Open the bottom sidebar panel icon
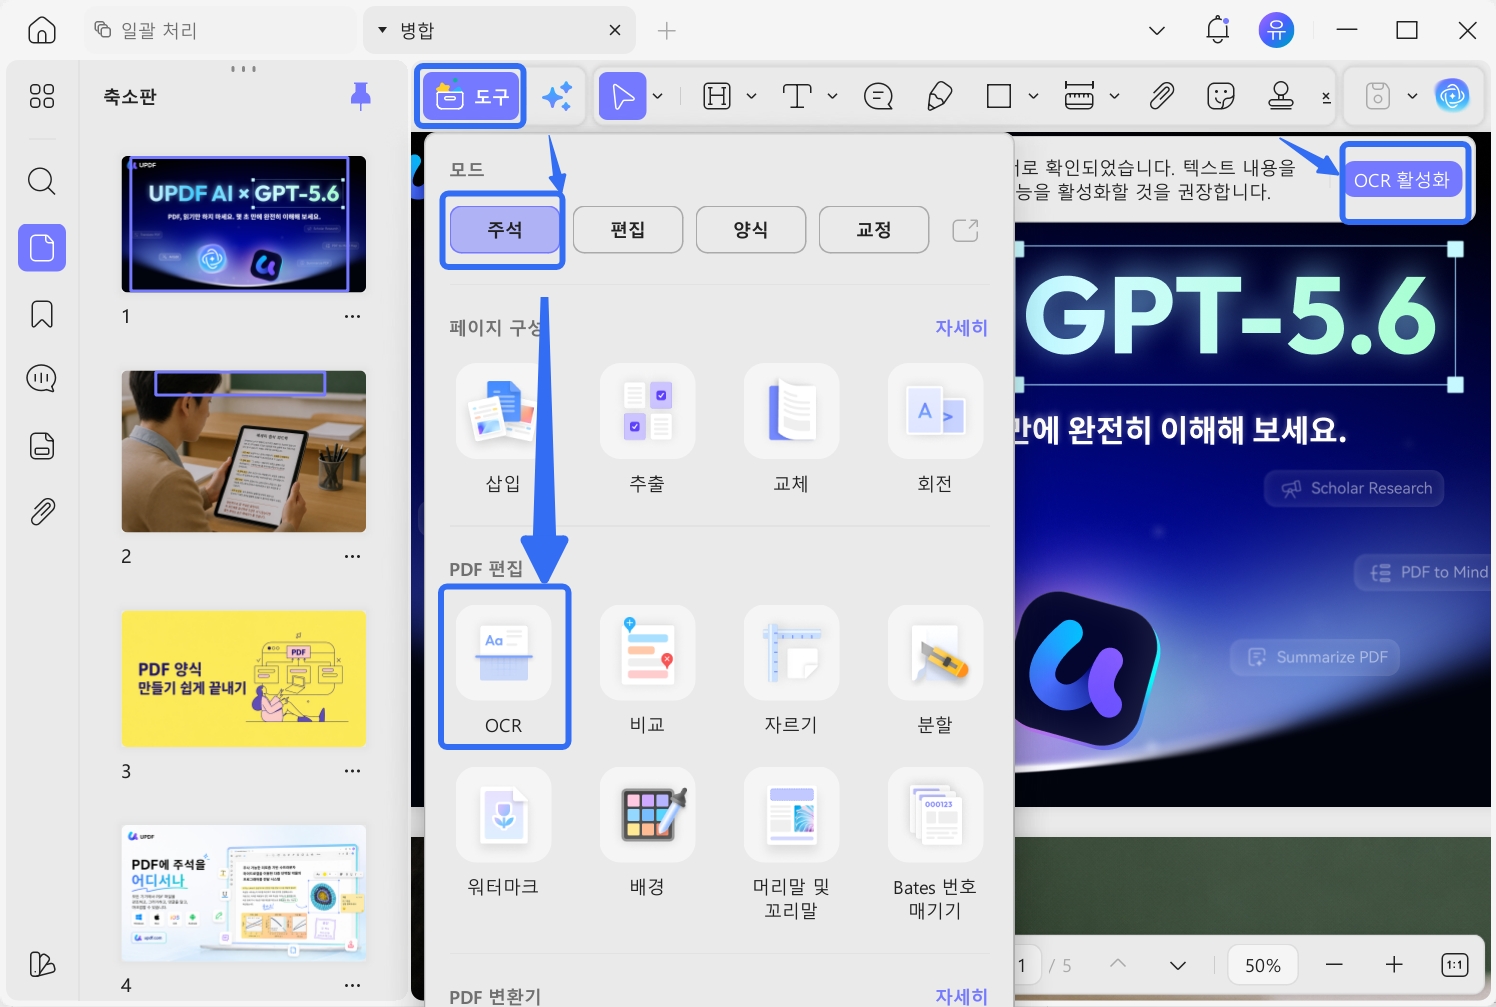The image size is (1496, 1007). (42, 964)
